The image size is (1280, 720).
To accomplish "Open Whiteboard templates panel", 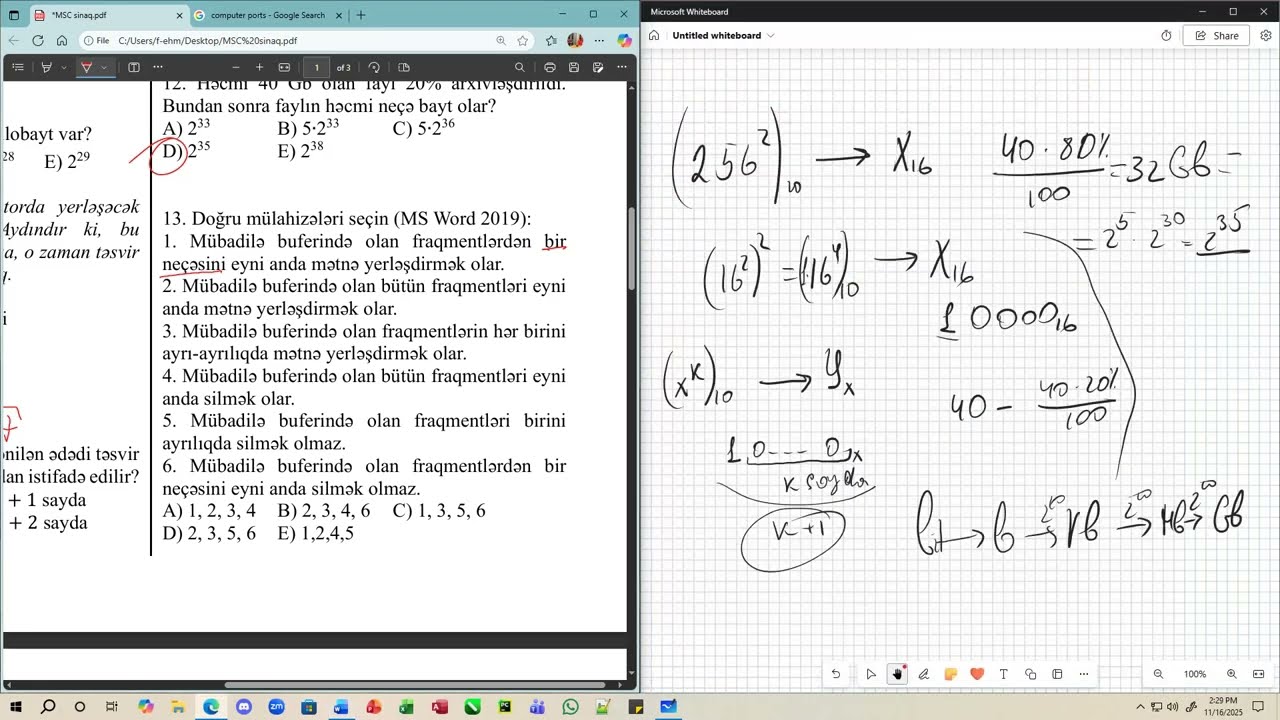I will tap(1057, 674).
